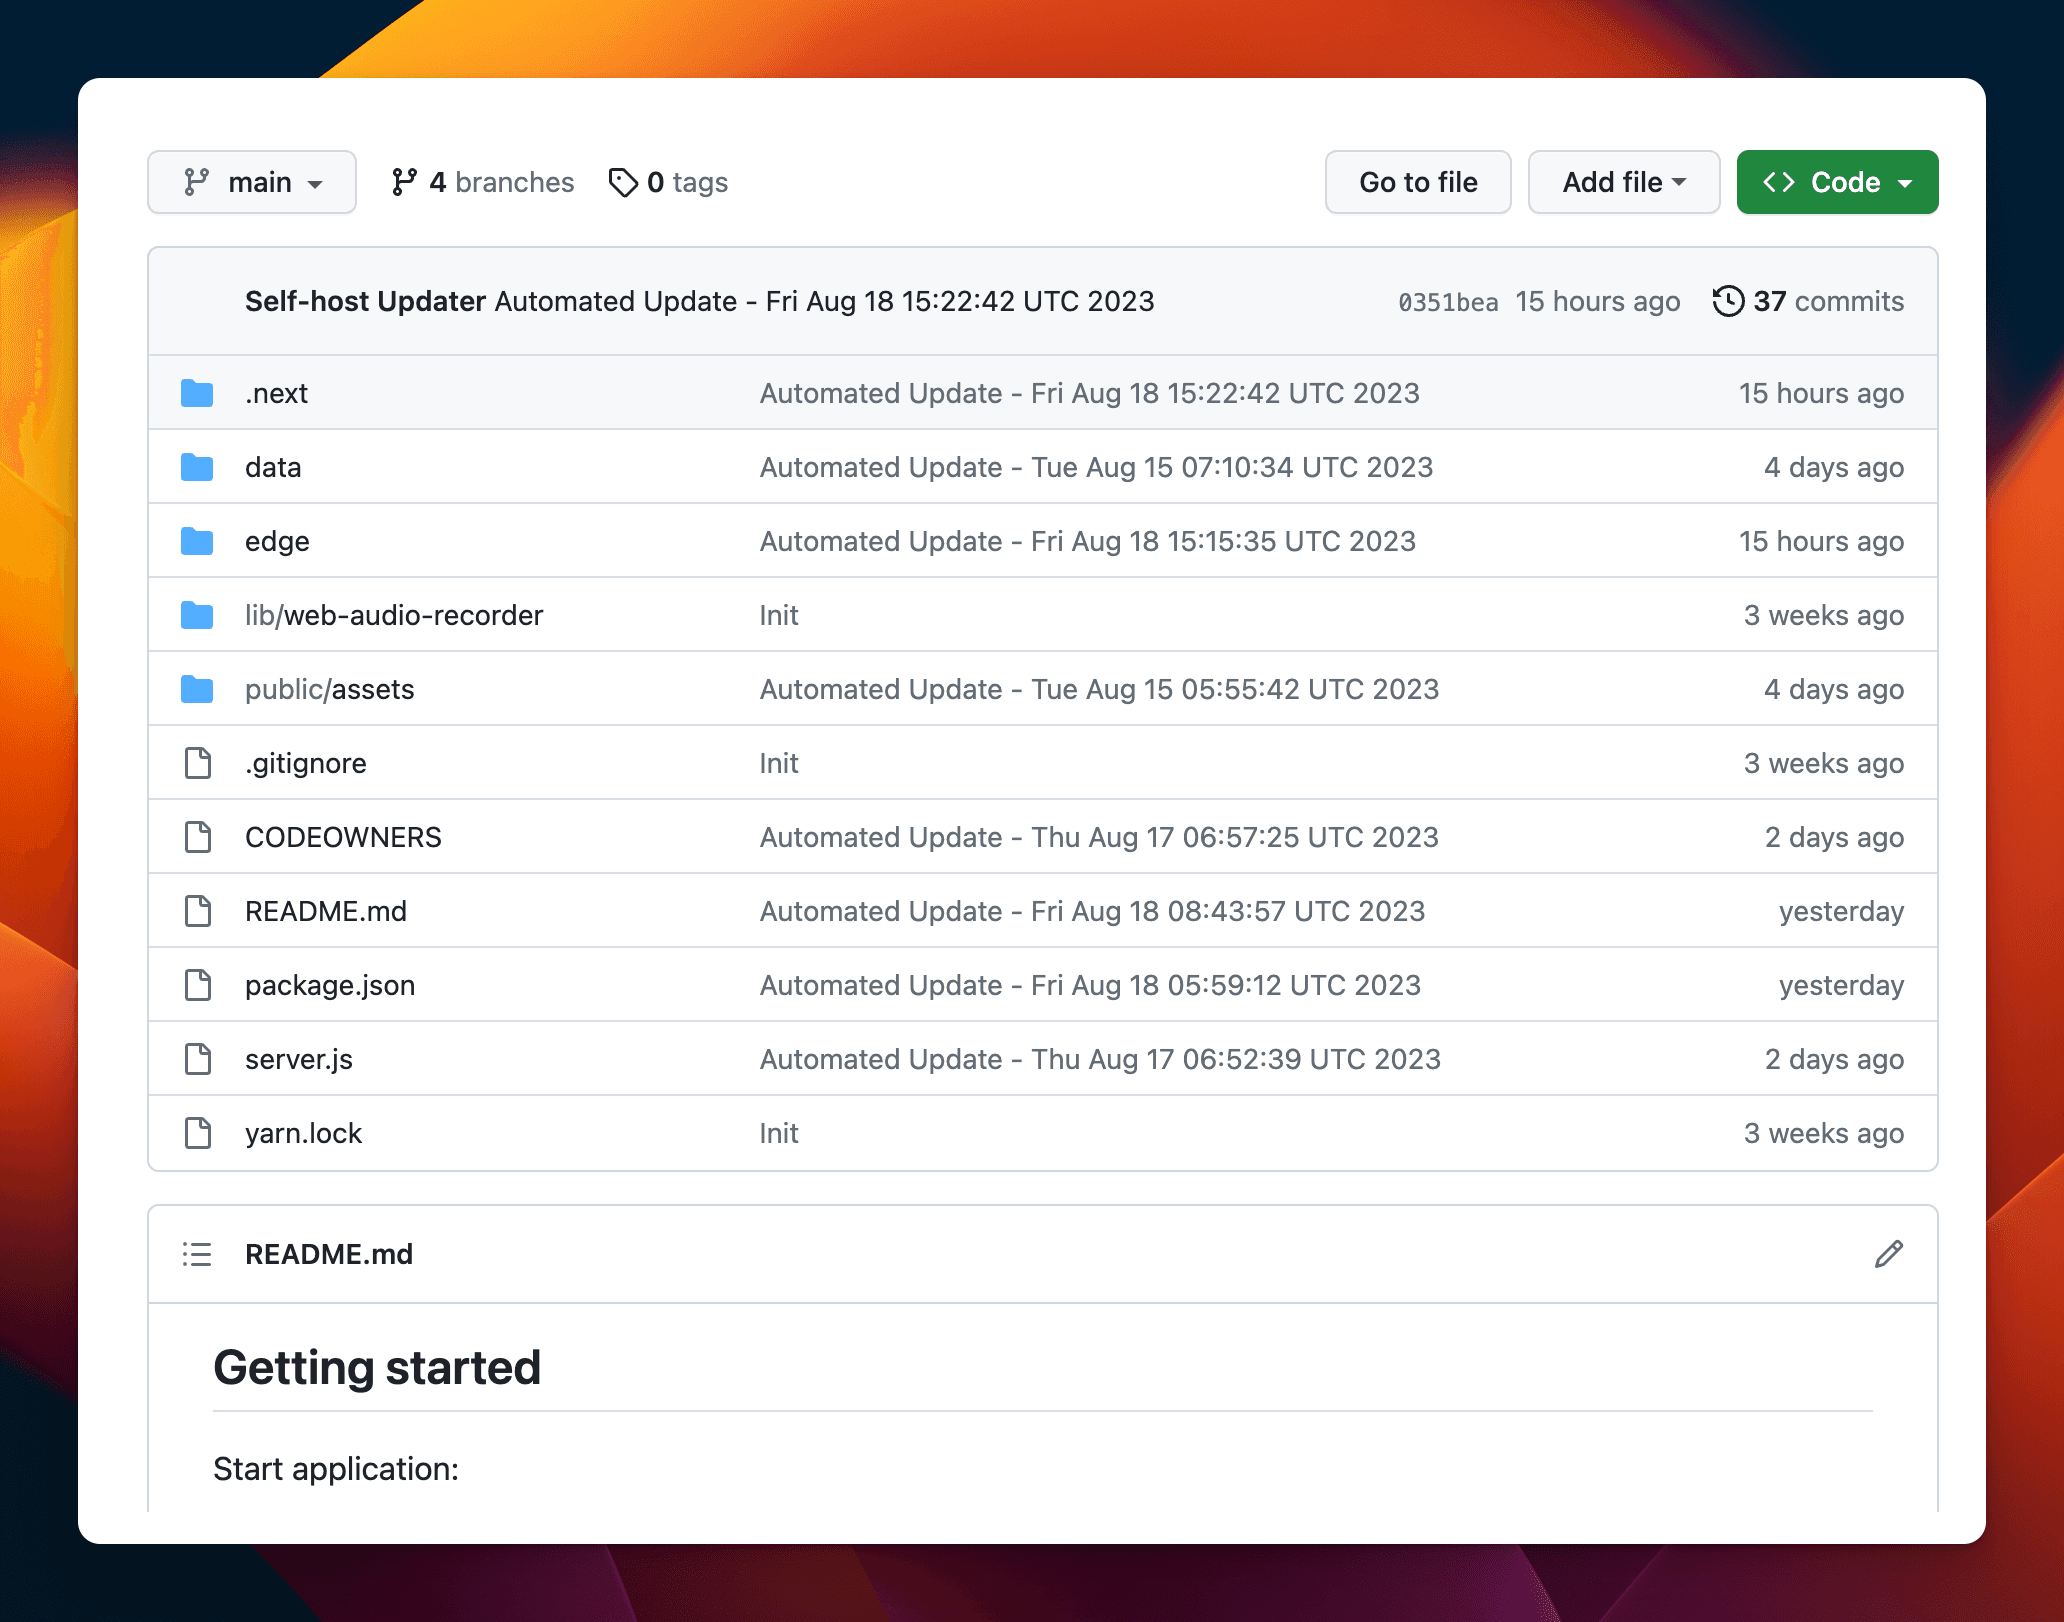Expand the green Code dropdown
The height and width of the screenshot is (1622, 2064).
(x=1837, y=182)
